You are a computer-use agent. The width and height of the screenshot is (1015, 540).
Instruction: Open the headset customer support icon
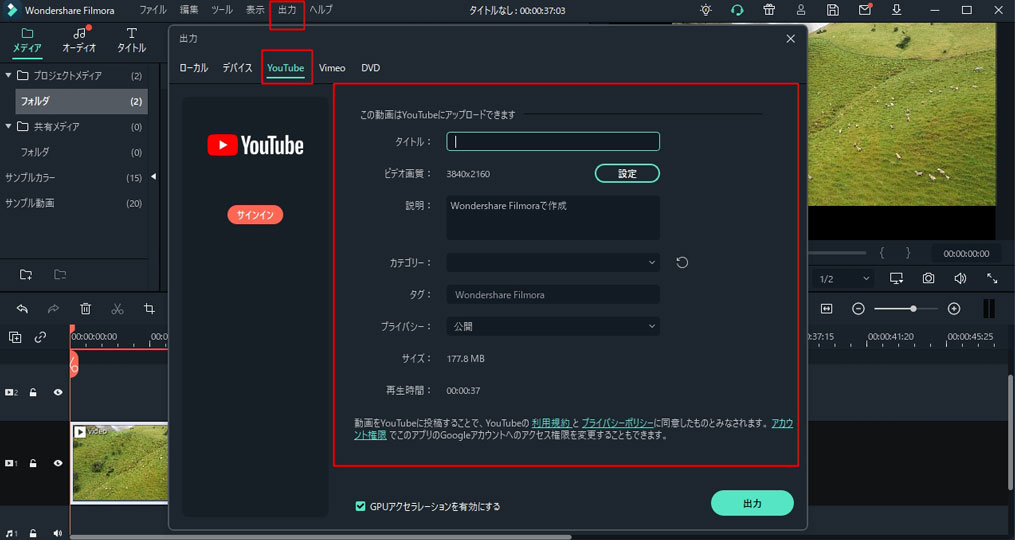pyautogui.click(x=737, y=10)
